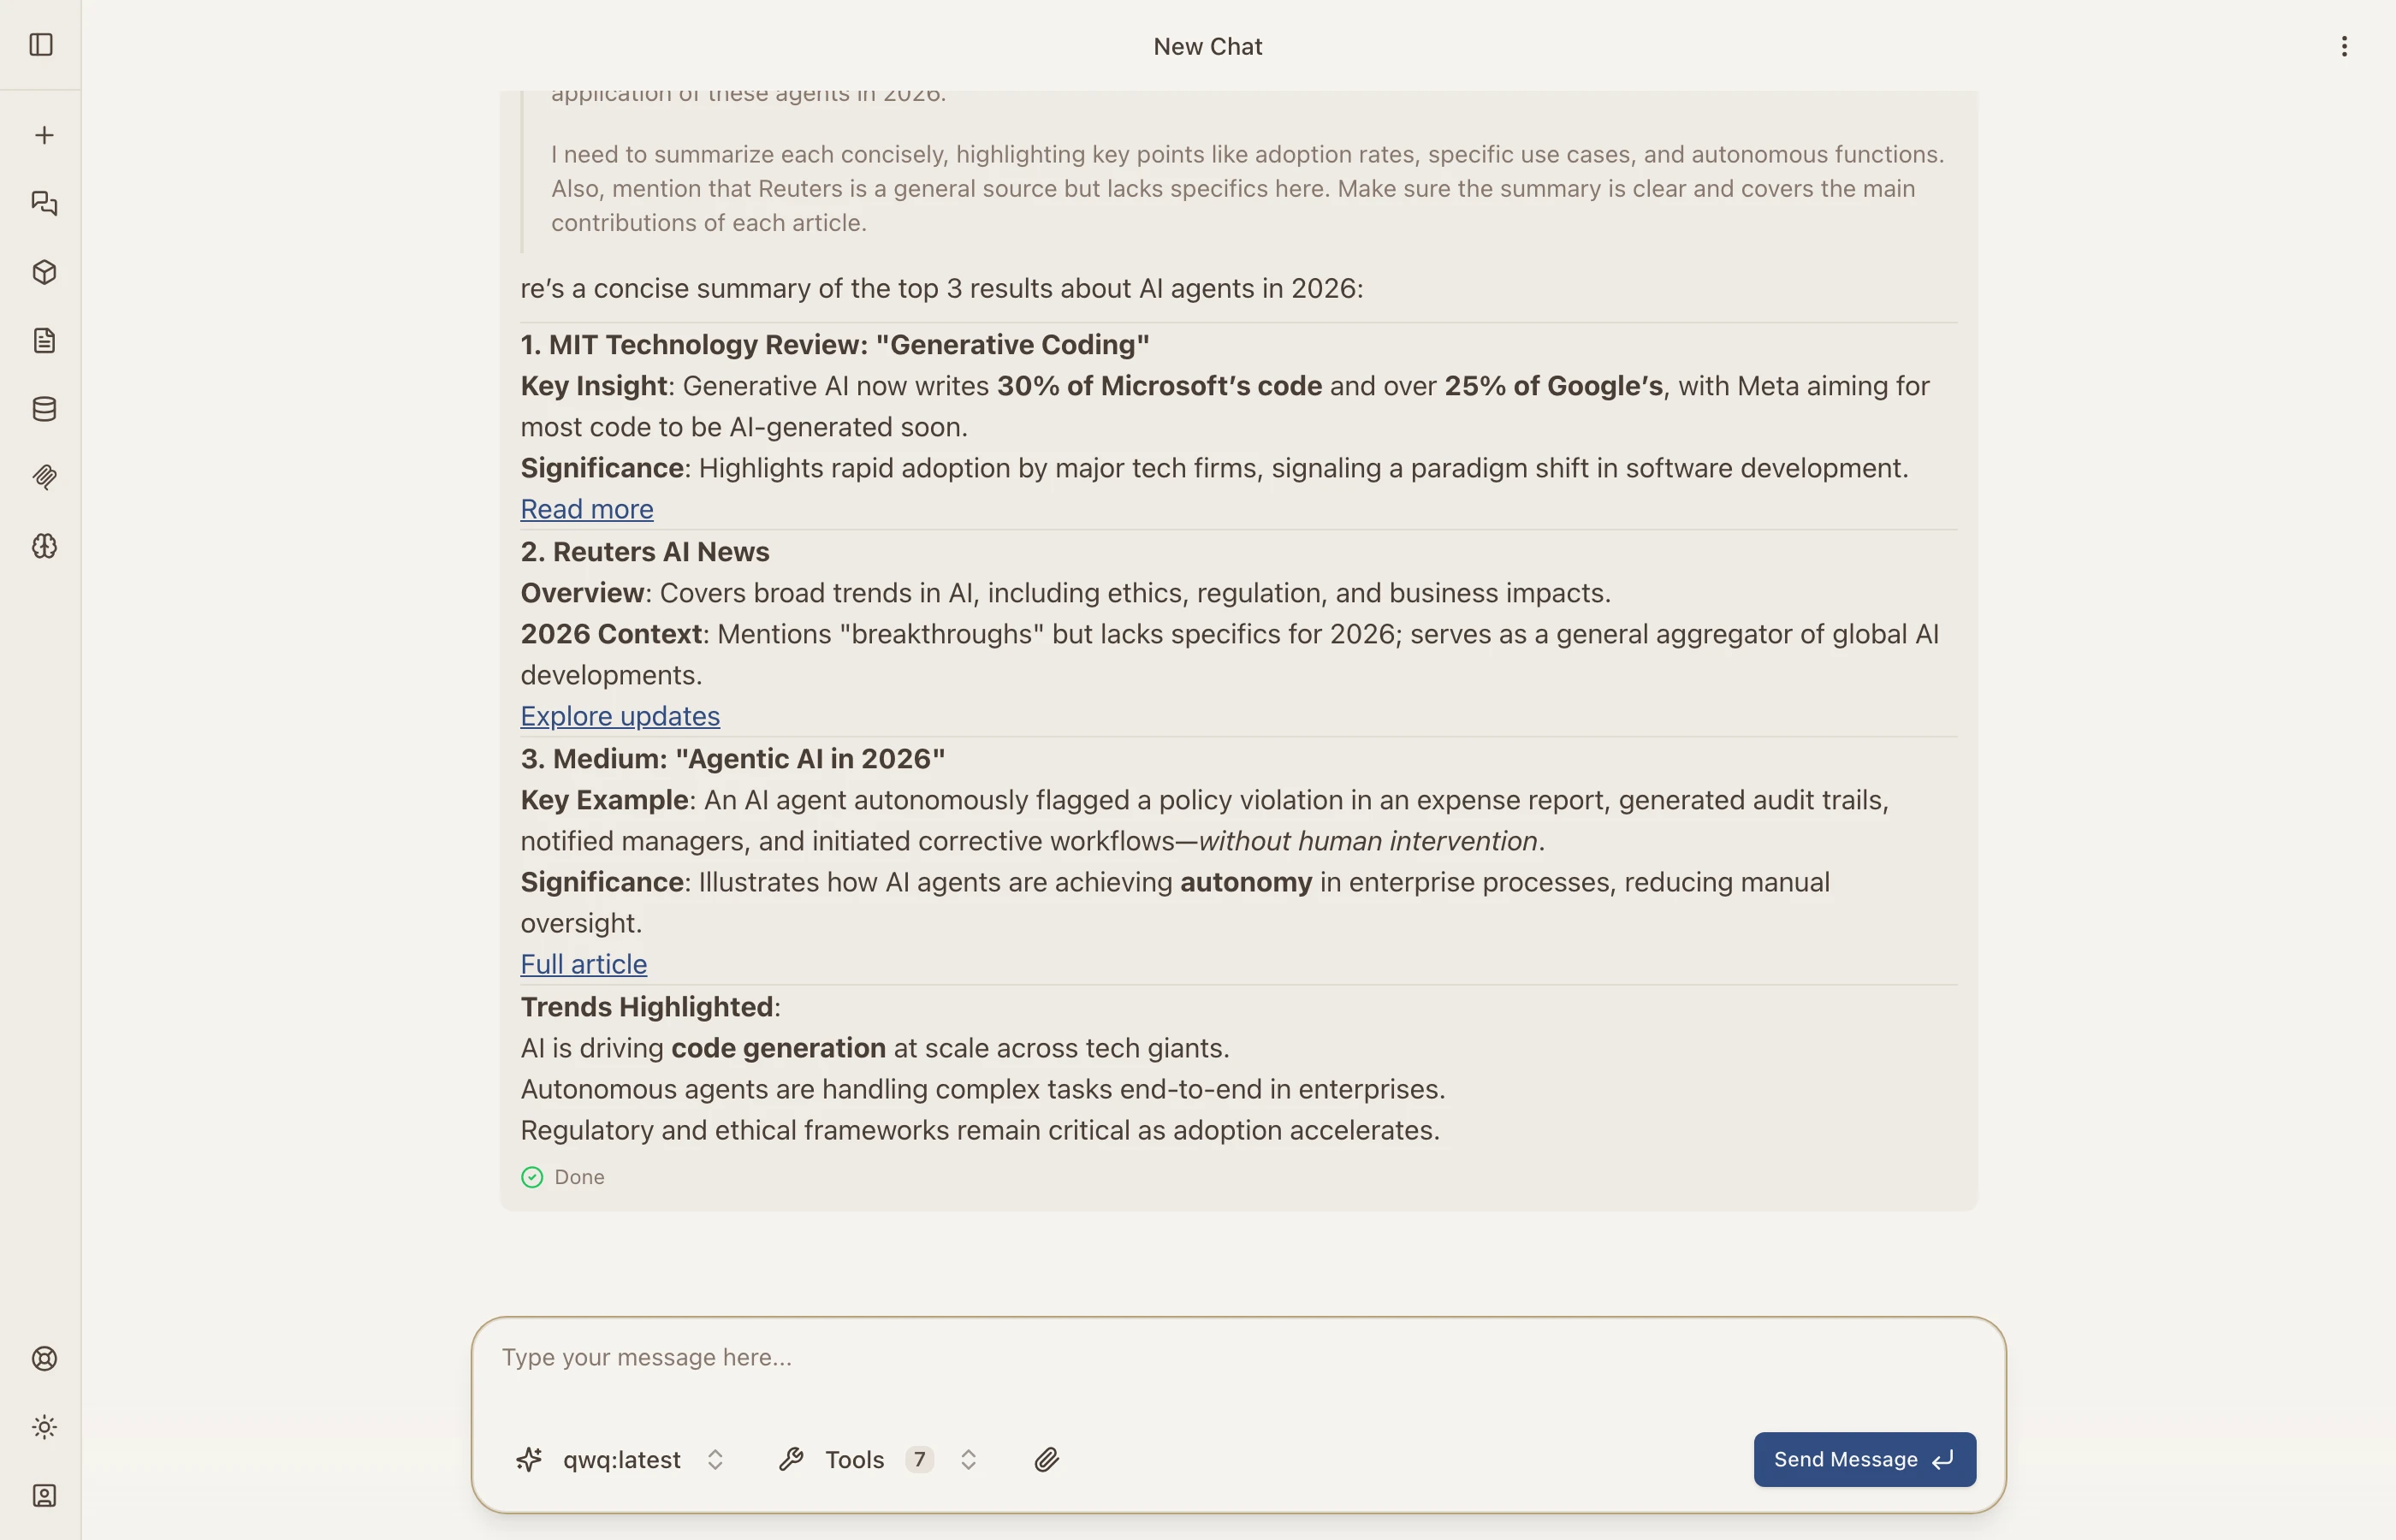Expand the Tools selection dropdown
The image size is (2396, 1540).
[968, 1460]
